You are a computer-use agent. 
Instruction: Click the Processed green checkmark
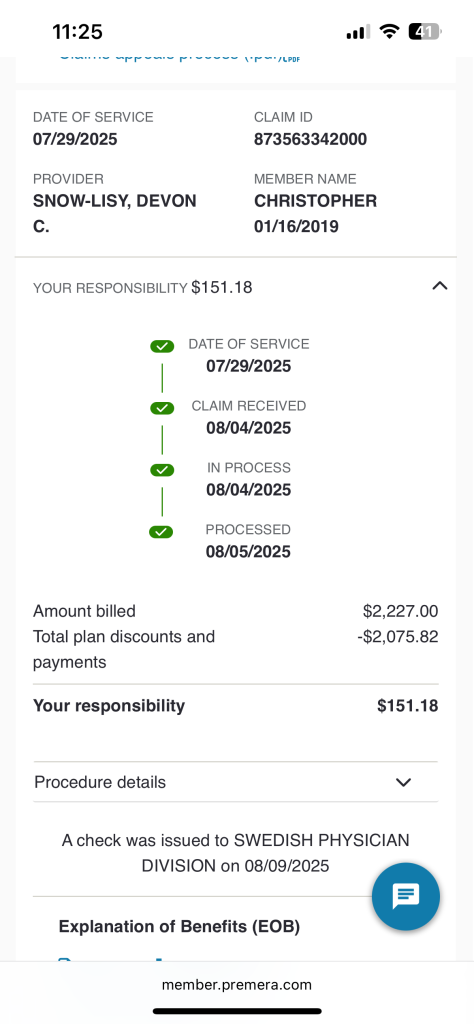coord(162,532)
